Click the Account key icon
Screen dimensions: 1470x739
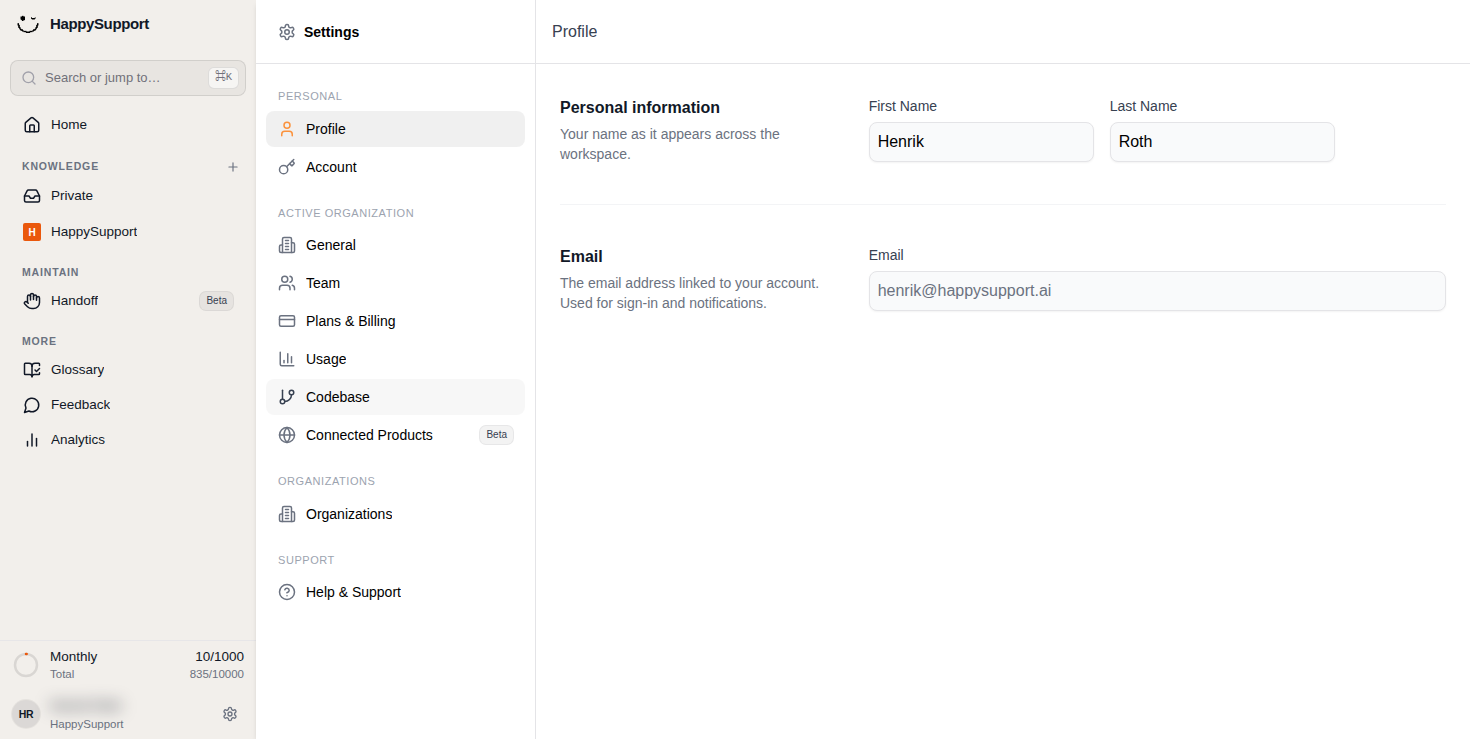pos(287,167)
